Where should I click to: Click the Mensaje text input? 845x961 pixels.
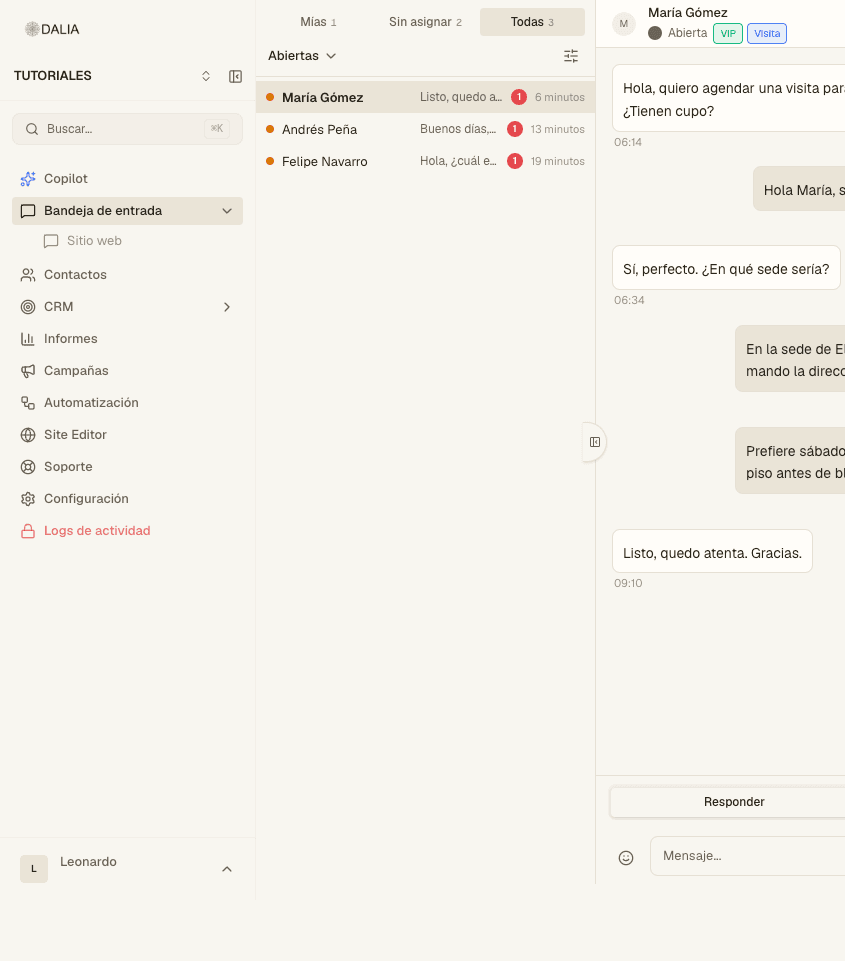[x=748, y=856]
